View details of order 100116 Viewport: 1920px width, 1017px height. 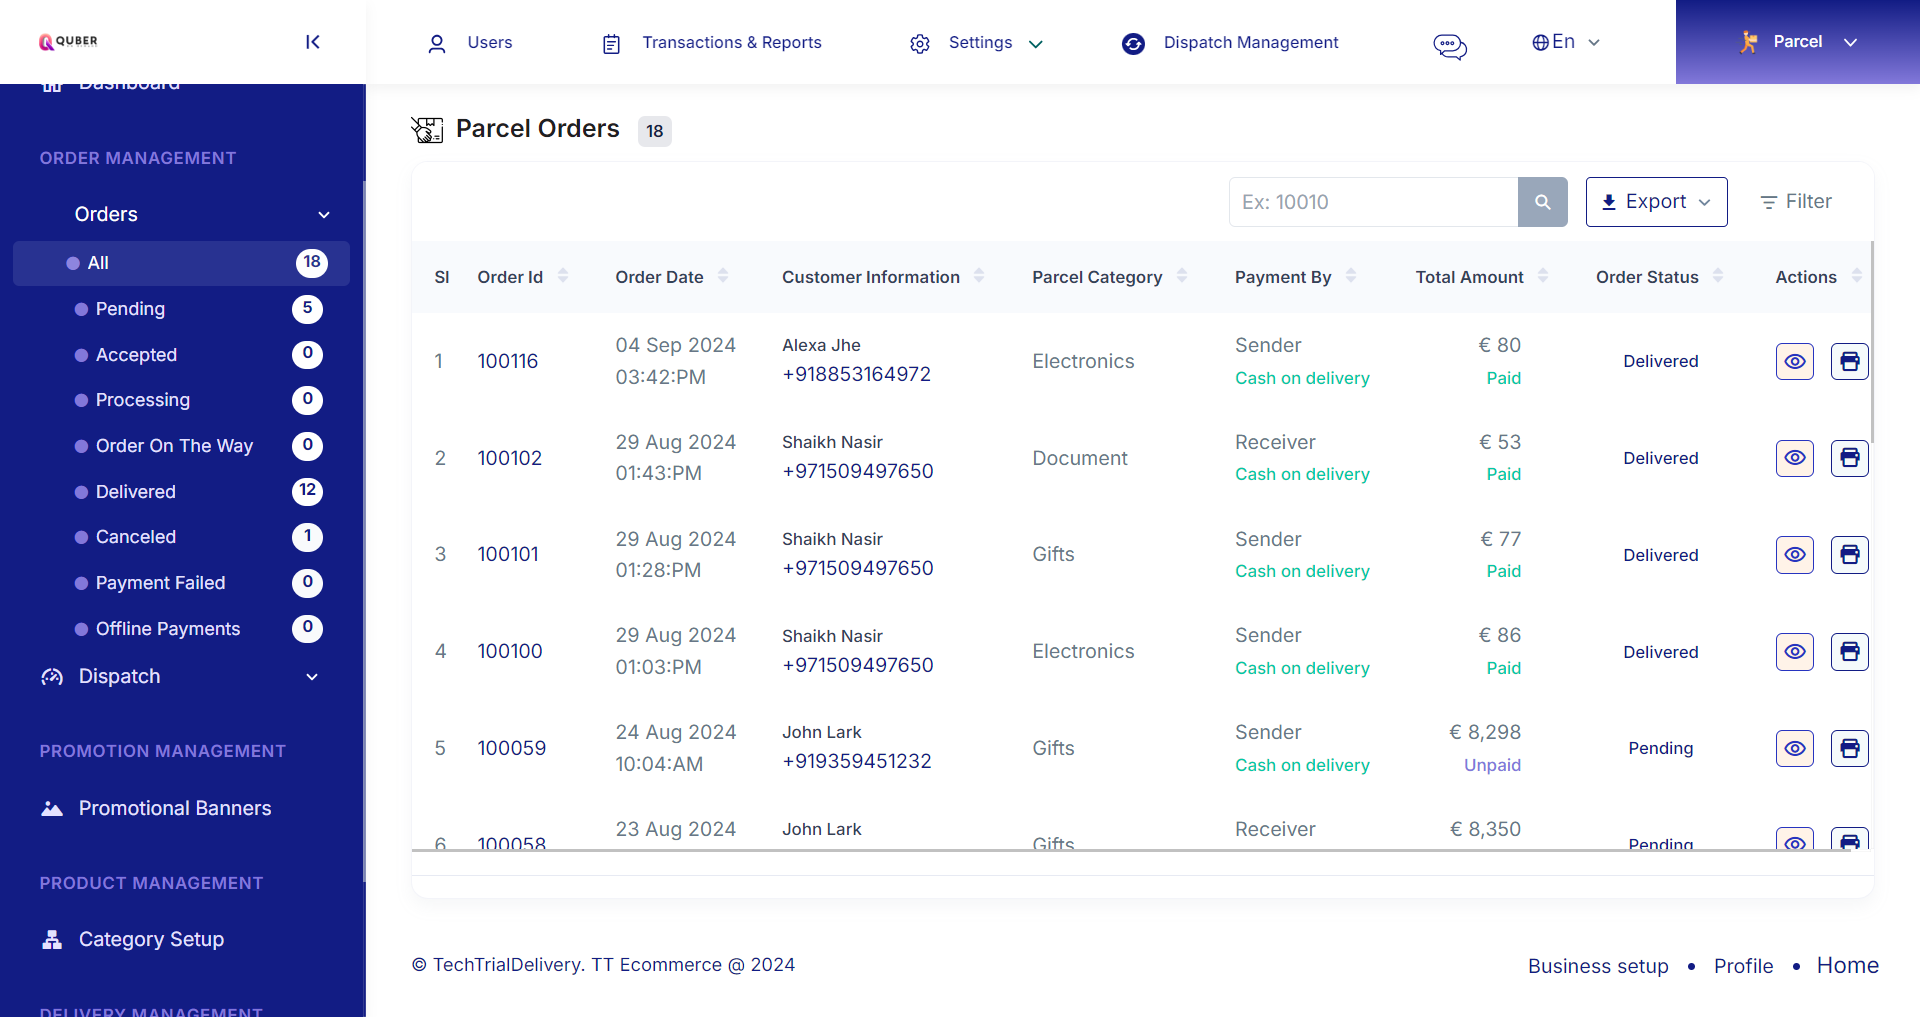click(1794, 361)
